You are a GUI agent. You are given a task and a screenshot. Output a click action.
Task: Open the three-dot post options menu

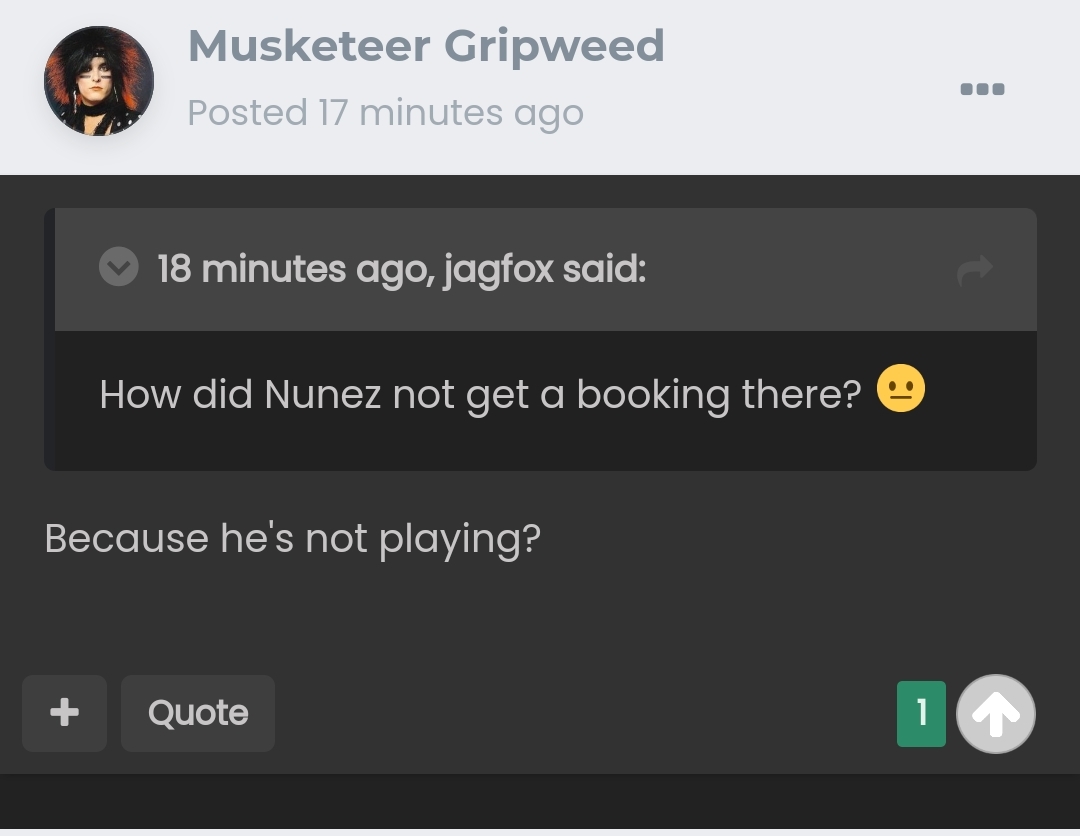pyautogui.click(x=983, y=89)
